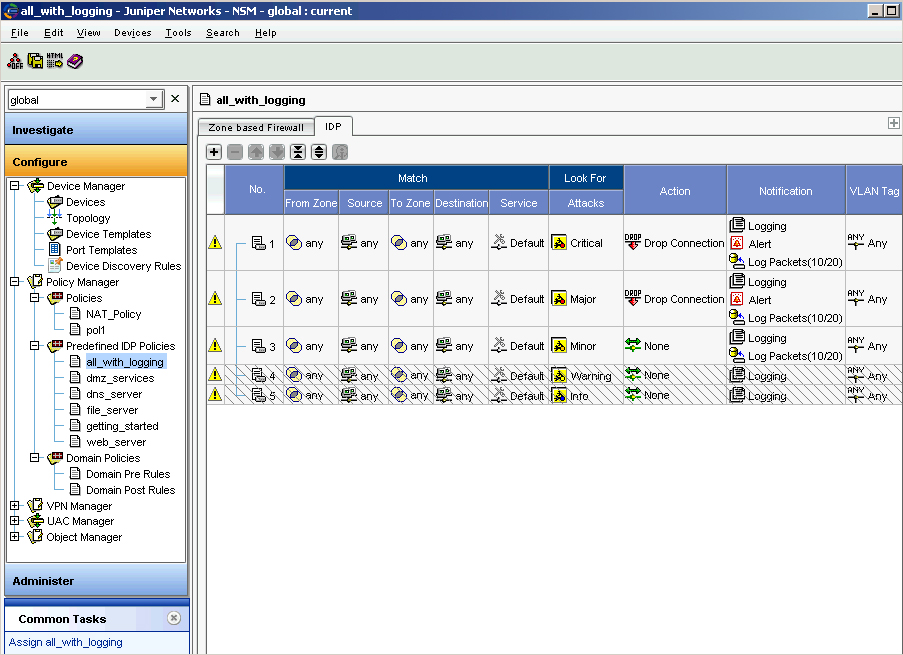Click the save disk toolbar icon
Viewport: 903px width, 655px height.
[35, 62]
